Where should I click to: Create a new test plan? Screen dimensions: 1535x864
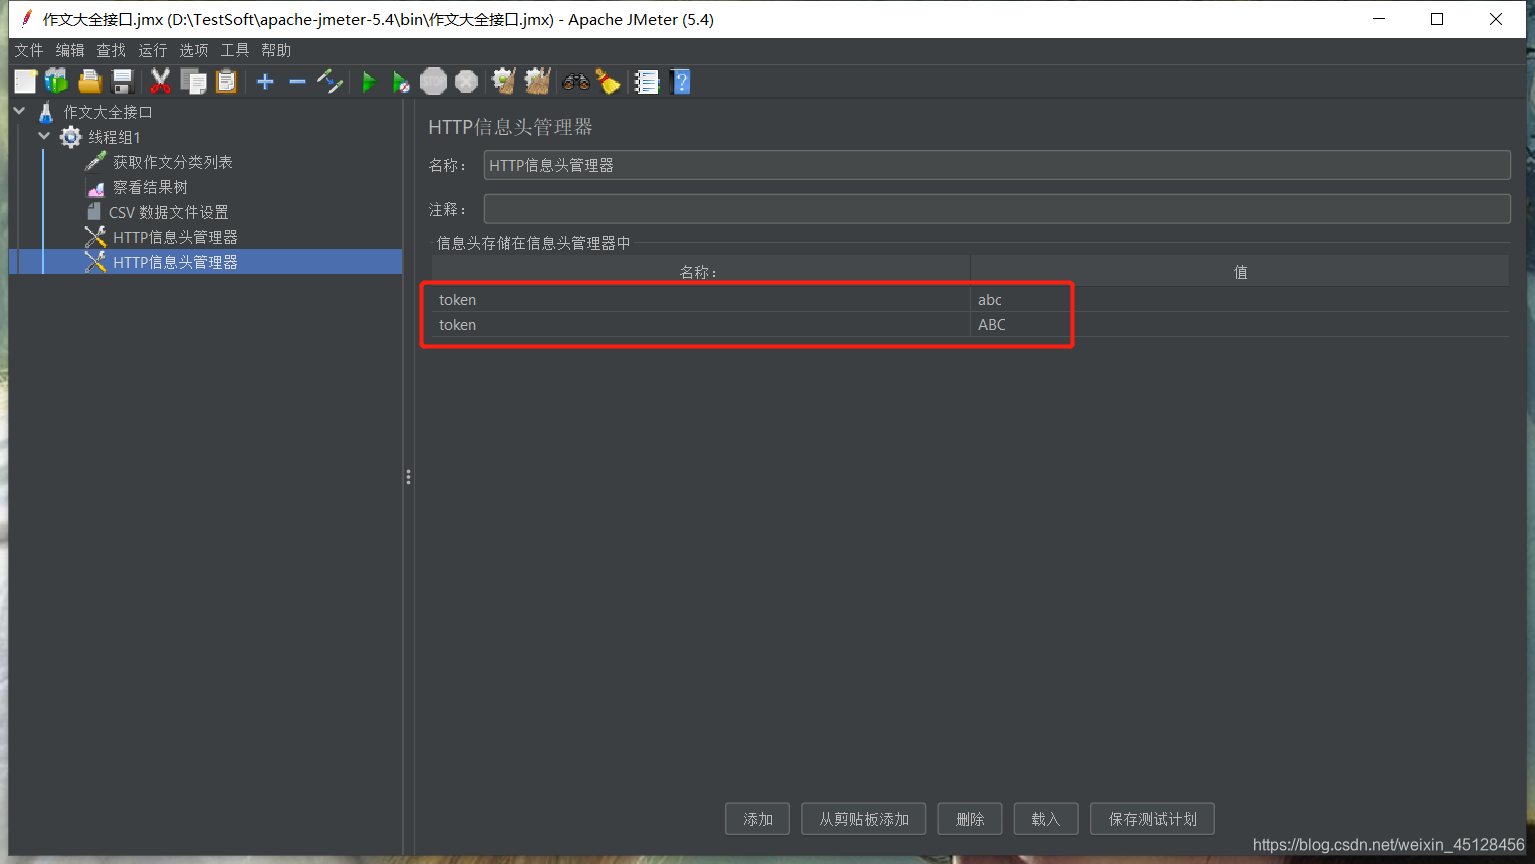[x=25, y=82]
